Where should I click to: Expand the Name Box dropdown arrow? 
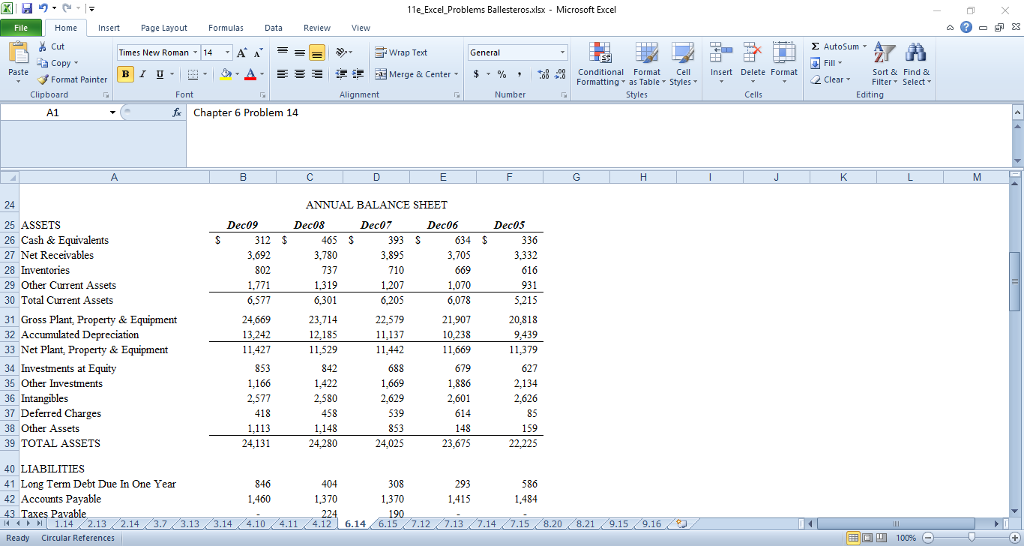coord(112,112)
